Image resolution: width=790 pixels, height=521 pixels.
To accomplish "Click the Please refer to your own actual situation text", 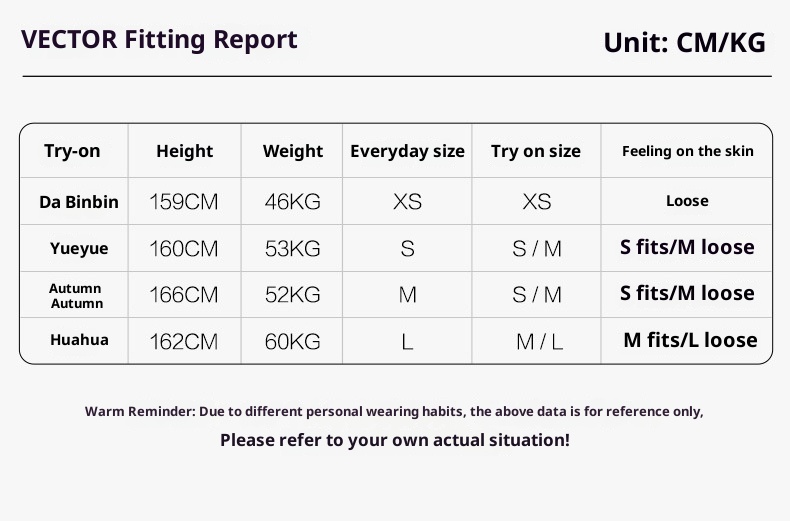I will pos(395,439).
